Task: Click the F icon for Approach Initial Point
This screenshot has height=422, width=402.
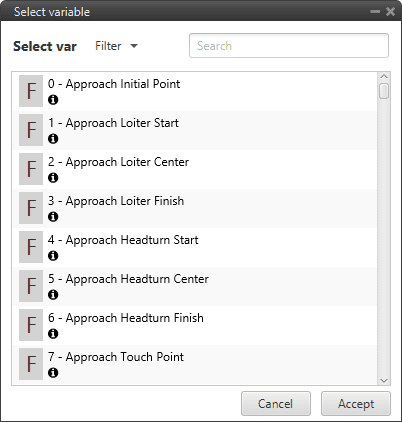Action: 31,91
